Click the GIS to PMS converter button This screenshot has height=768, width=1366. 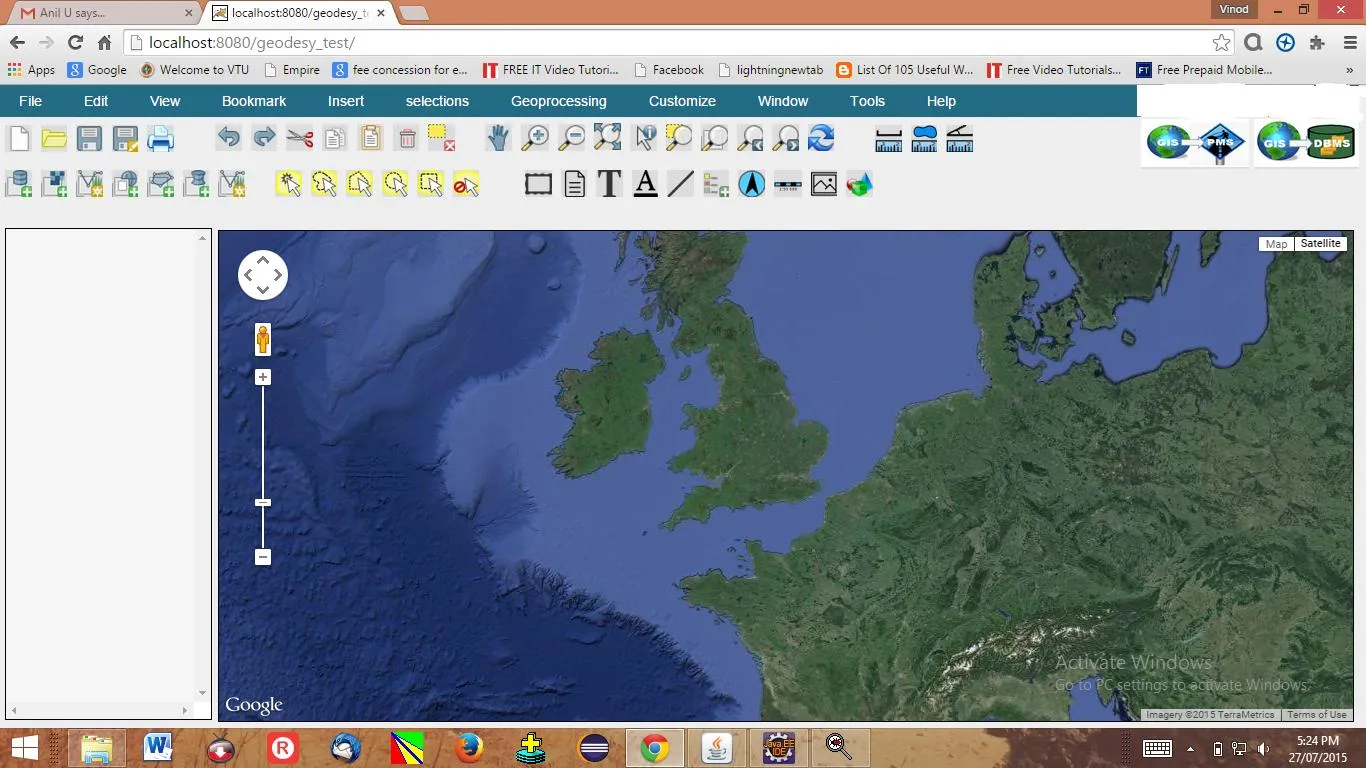[x=1197, y=143]
